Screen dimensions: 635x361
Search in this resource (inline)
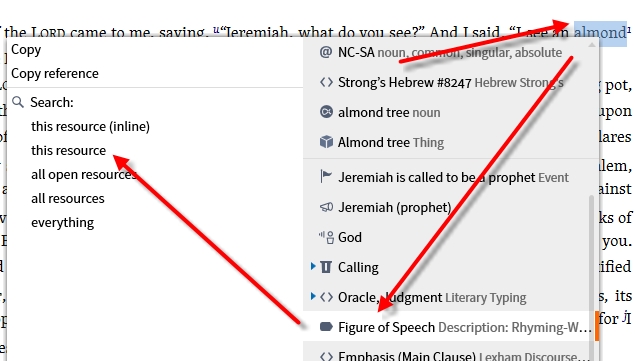click(90, 126)
